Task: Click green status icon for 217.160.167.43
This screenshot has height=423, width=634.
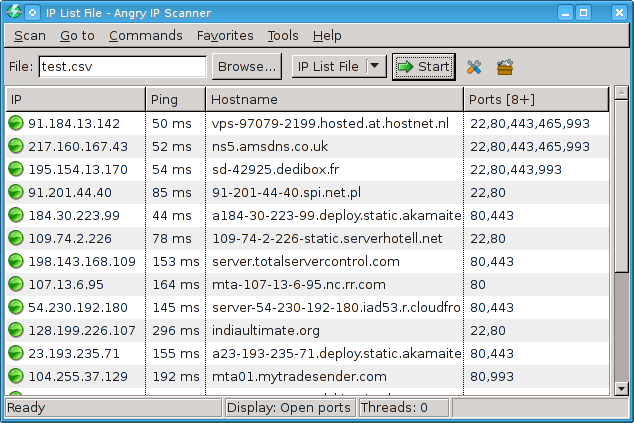Action: coord(16,146)
